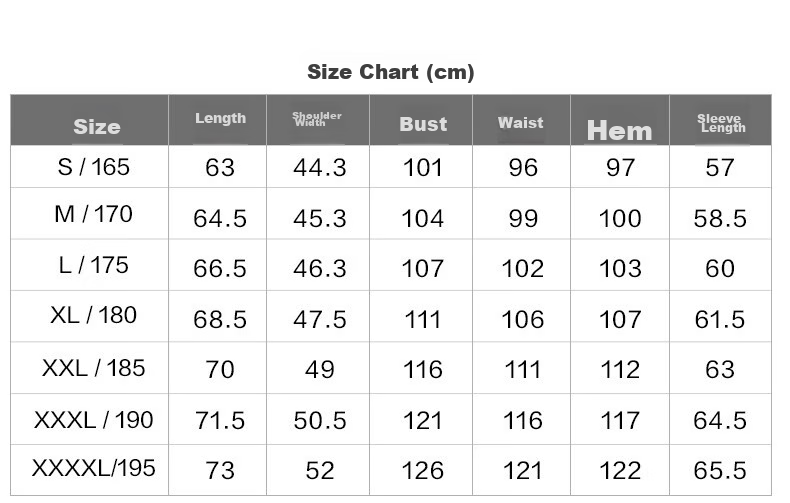The height and width of the screenshot is (503, 790).
Task: Click the Sleeve Length column header
Action: pos(720,123)
